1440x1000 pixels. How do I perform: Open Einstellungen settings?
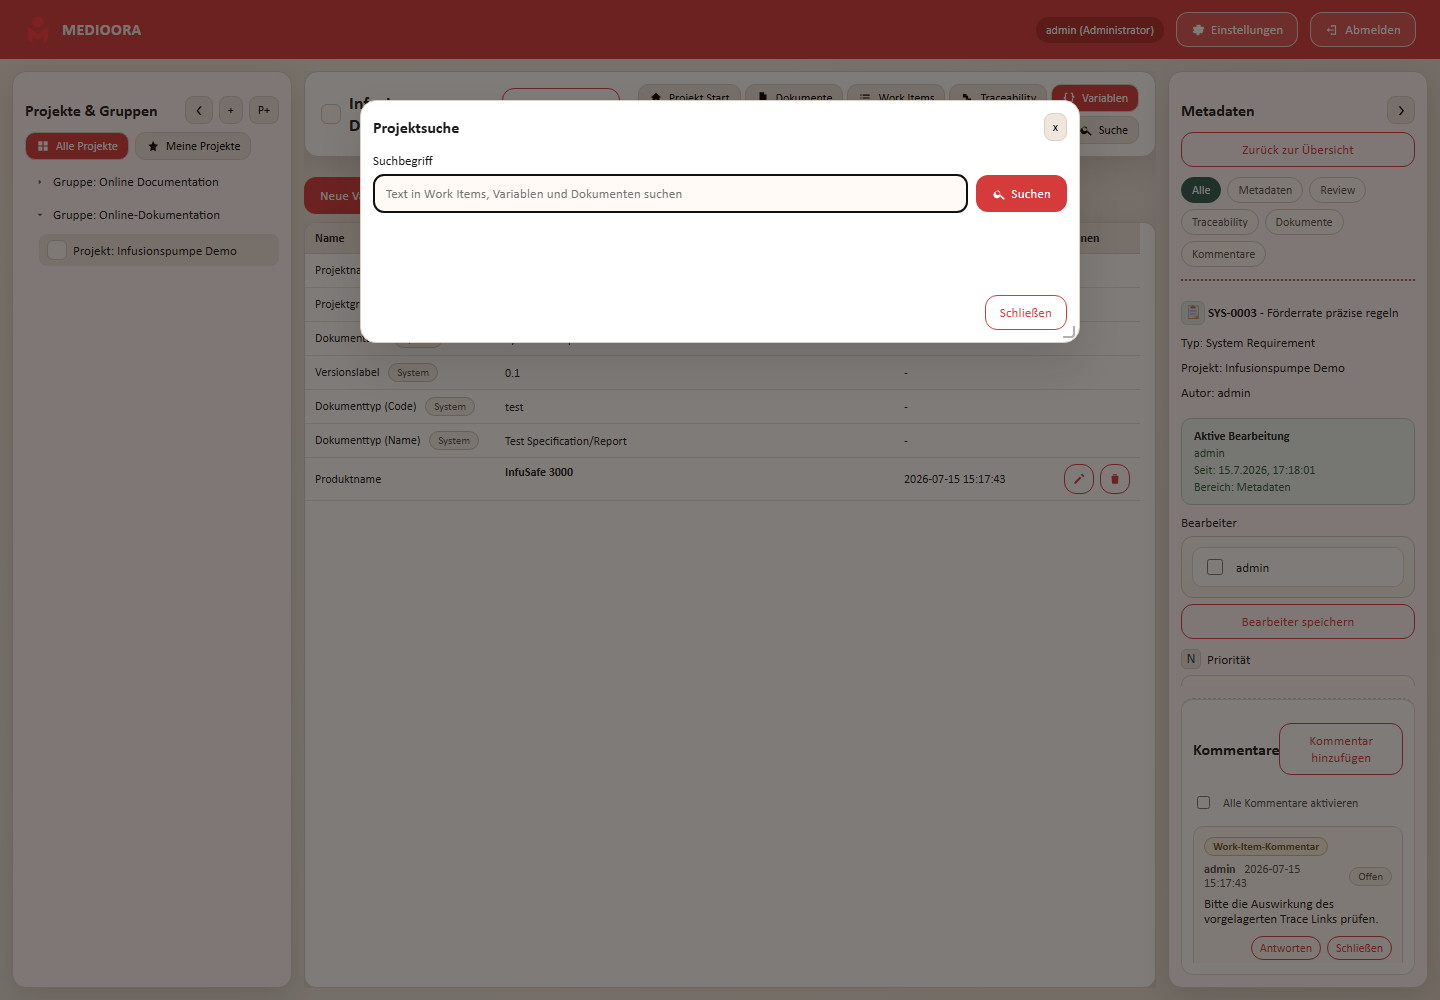coord(1237,30)
